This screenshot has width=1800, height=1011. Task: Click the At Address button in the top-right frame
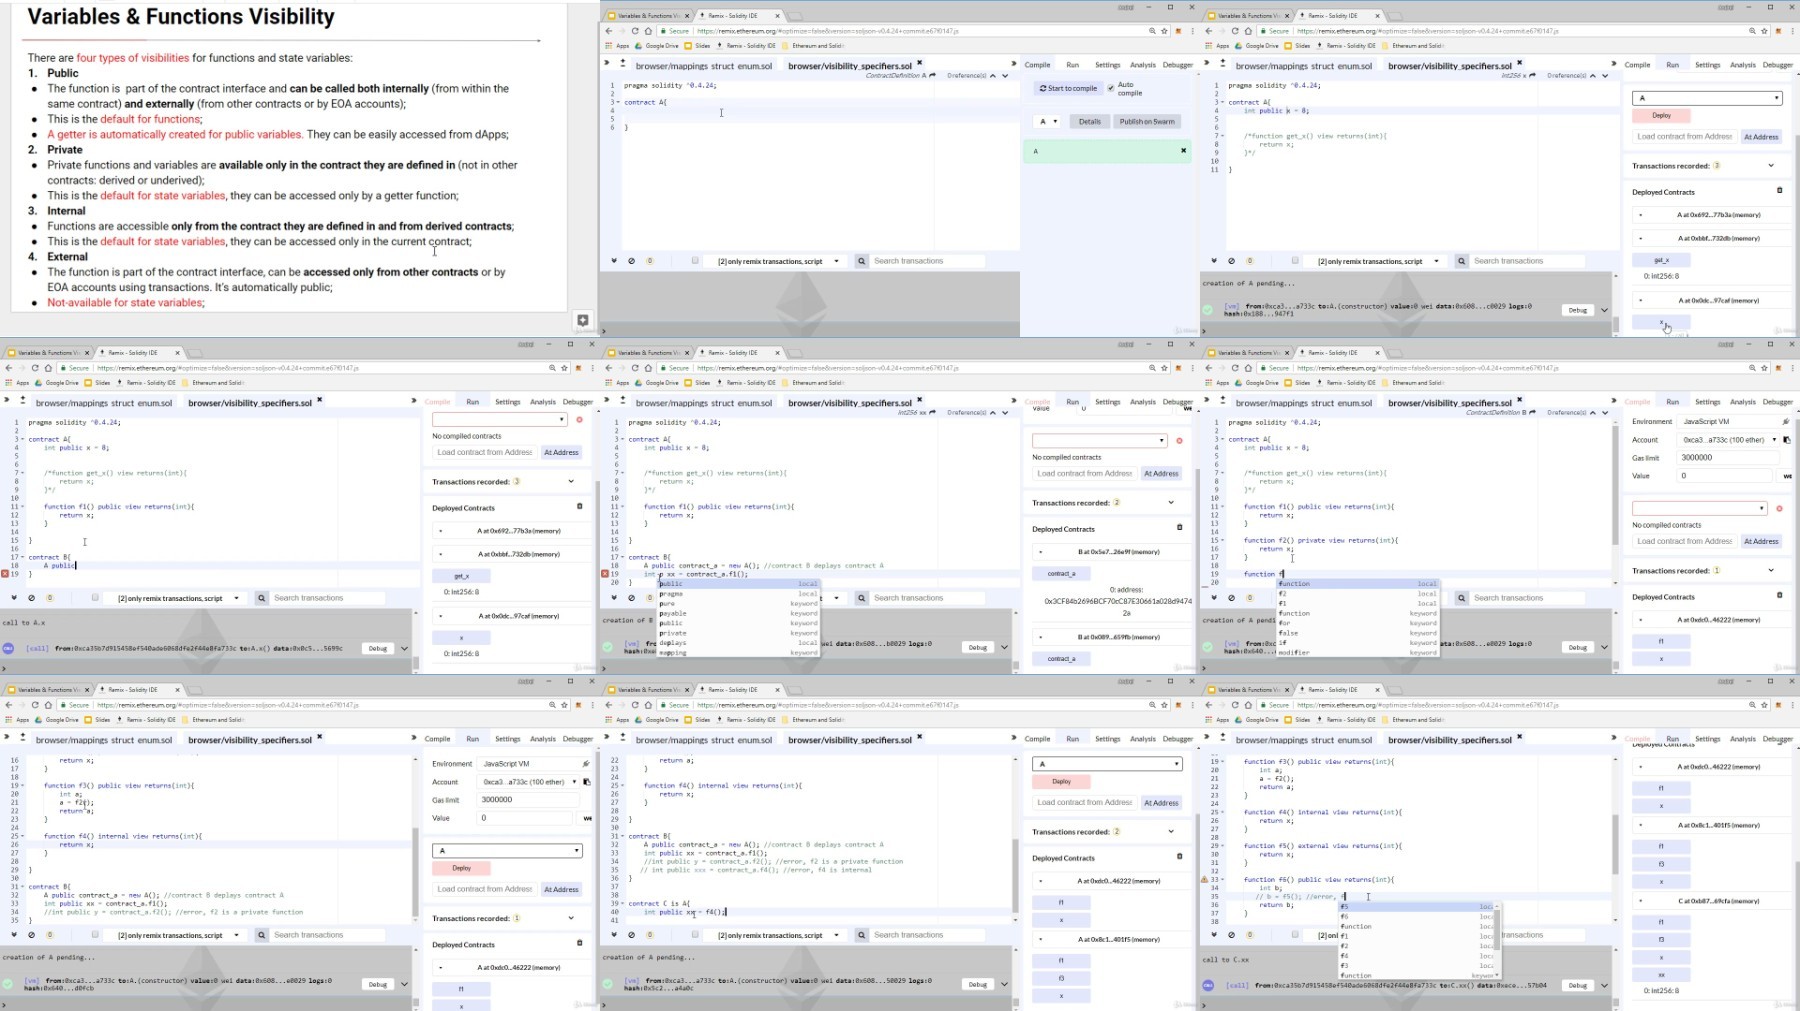[x=1761, y=137]
